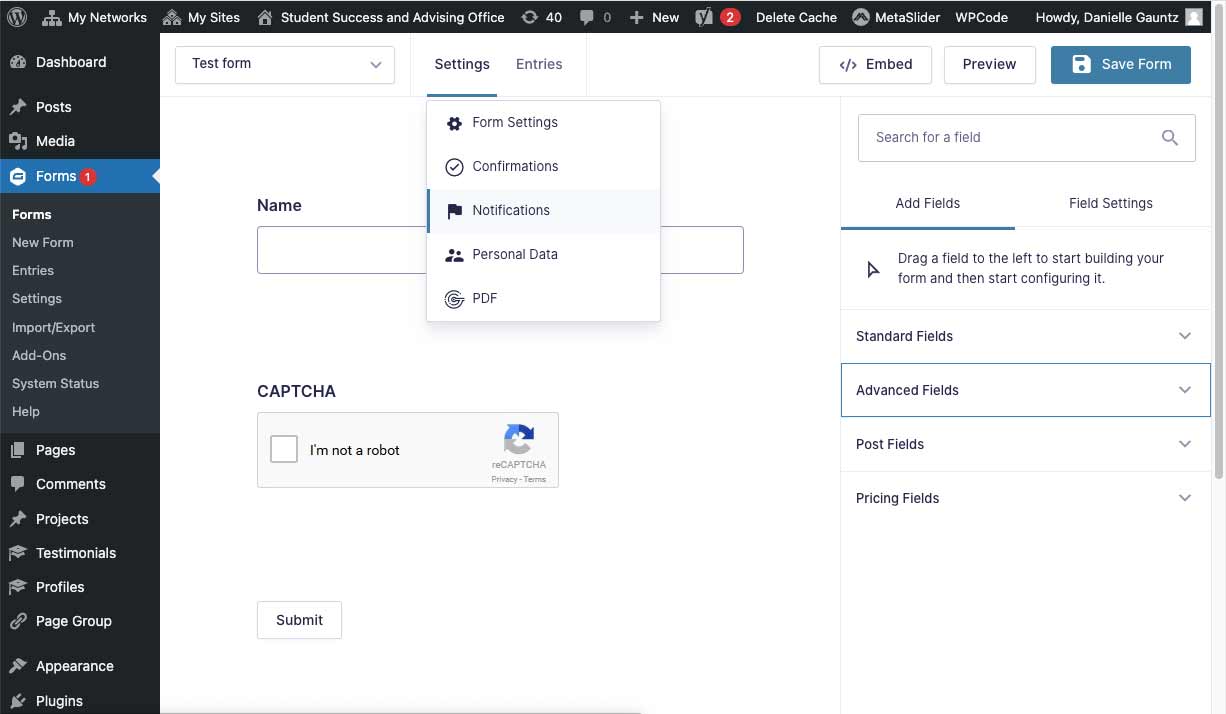The height and width of the screenshot is (714, 1226).
Task: Open New Form submenu link
Action: 43,242
